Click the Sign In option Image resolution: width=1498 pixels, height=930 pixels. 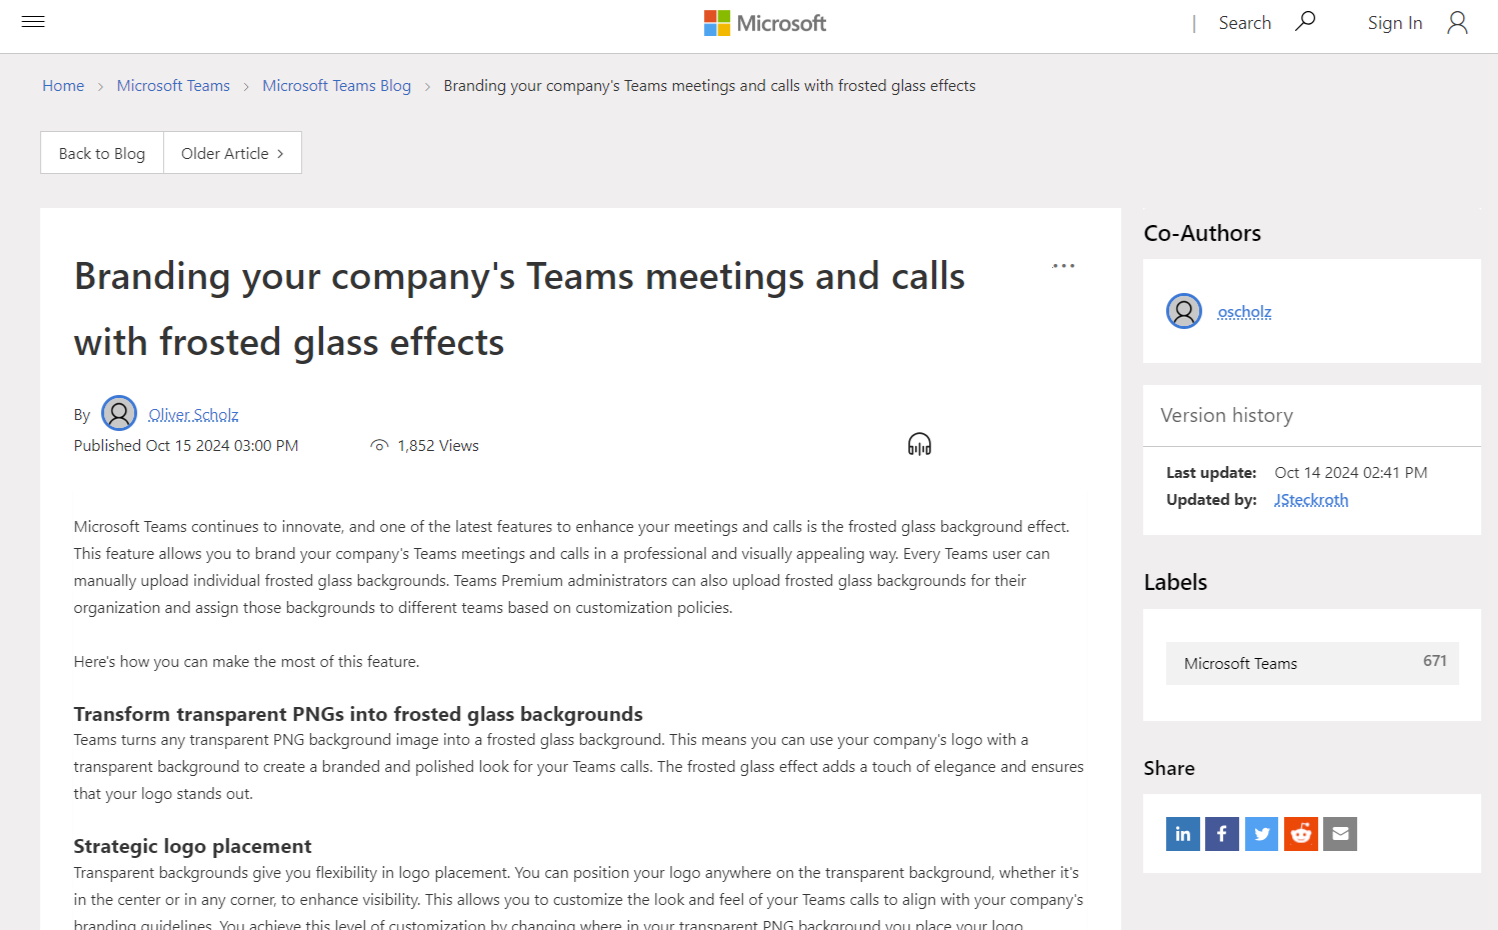[x=1394, y=22]
